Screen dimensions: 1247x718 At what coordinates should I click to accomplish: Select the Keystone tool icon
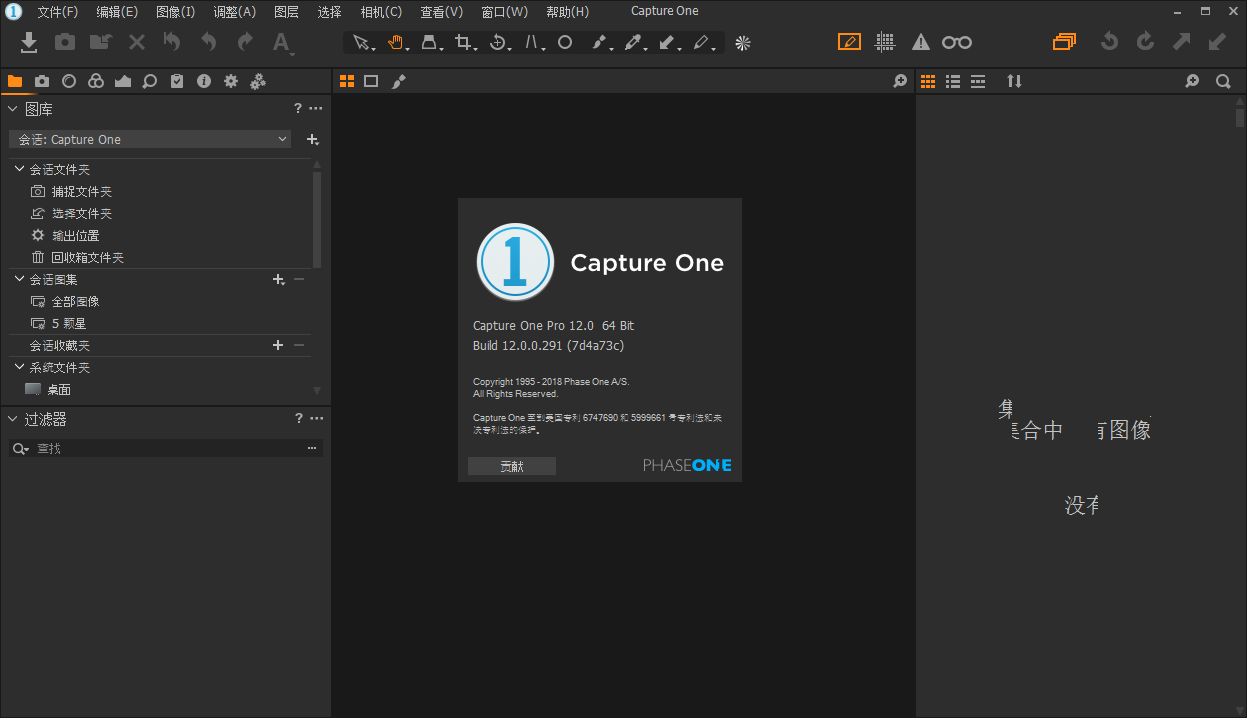tap(428, 42)
